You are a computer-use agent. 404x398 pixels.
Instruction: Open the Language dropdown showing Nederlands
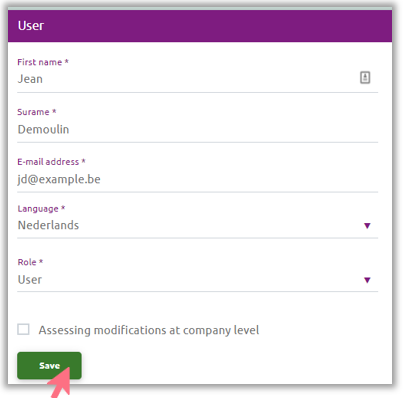point(197,226)
